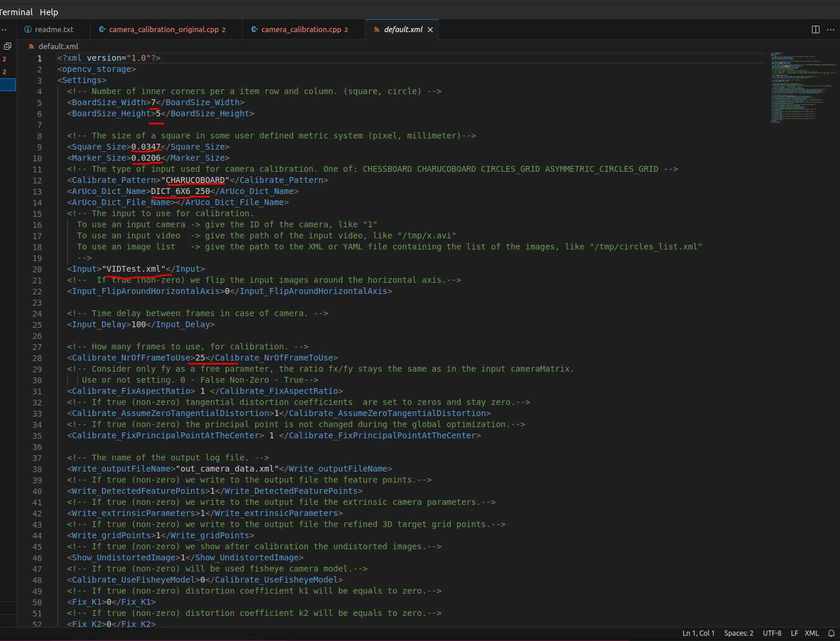Click the comment "Time delay between frames"
Image resolution: width=840 pixels, height=641 pixels.
[198, 313]
